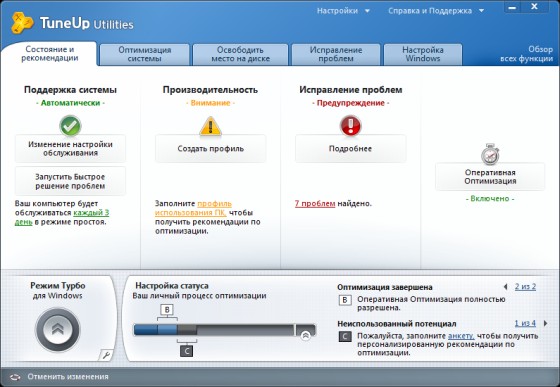Click the yellow warning triangle icon
The width and height of the screenshot is (560, 387).
click(x=210, y=126)
